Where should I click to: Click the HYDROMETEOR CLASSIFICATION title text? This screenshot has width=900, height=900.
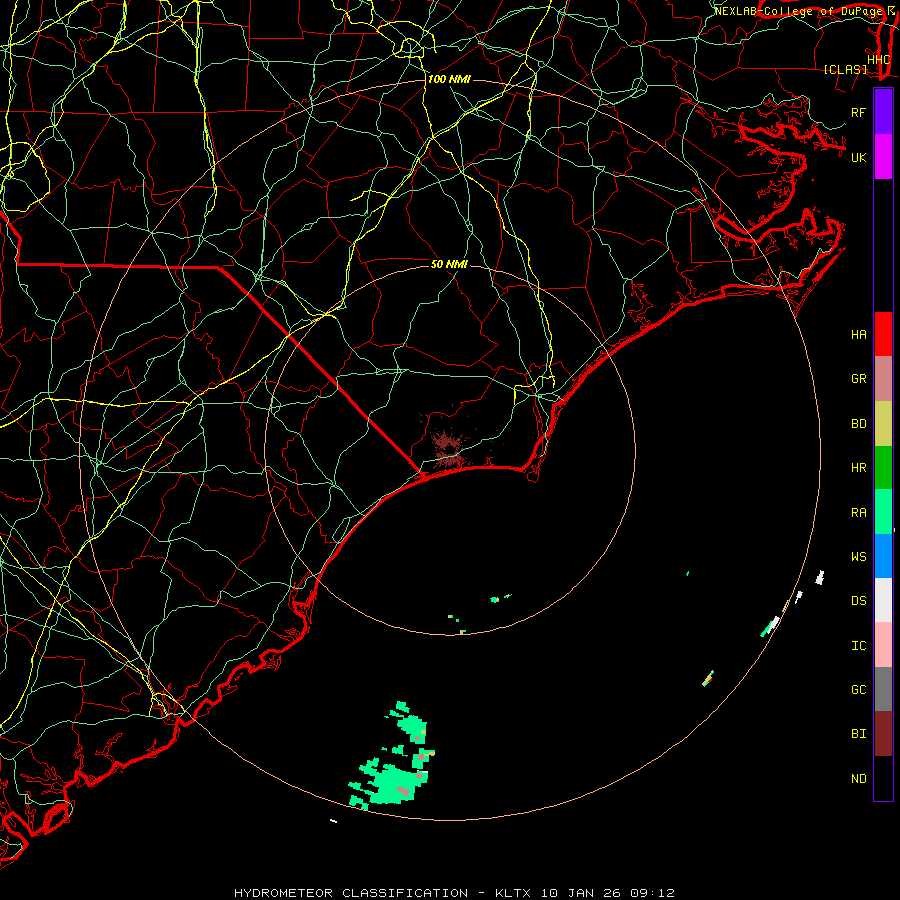click(351, 893)
